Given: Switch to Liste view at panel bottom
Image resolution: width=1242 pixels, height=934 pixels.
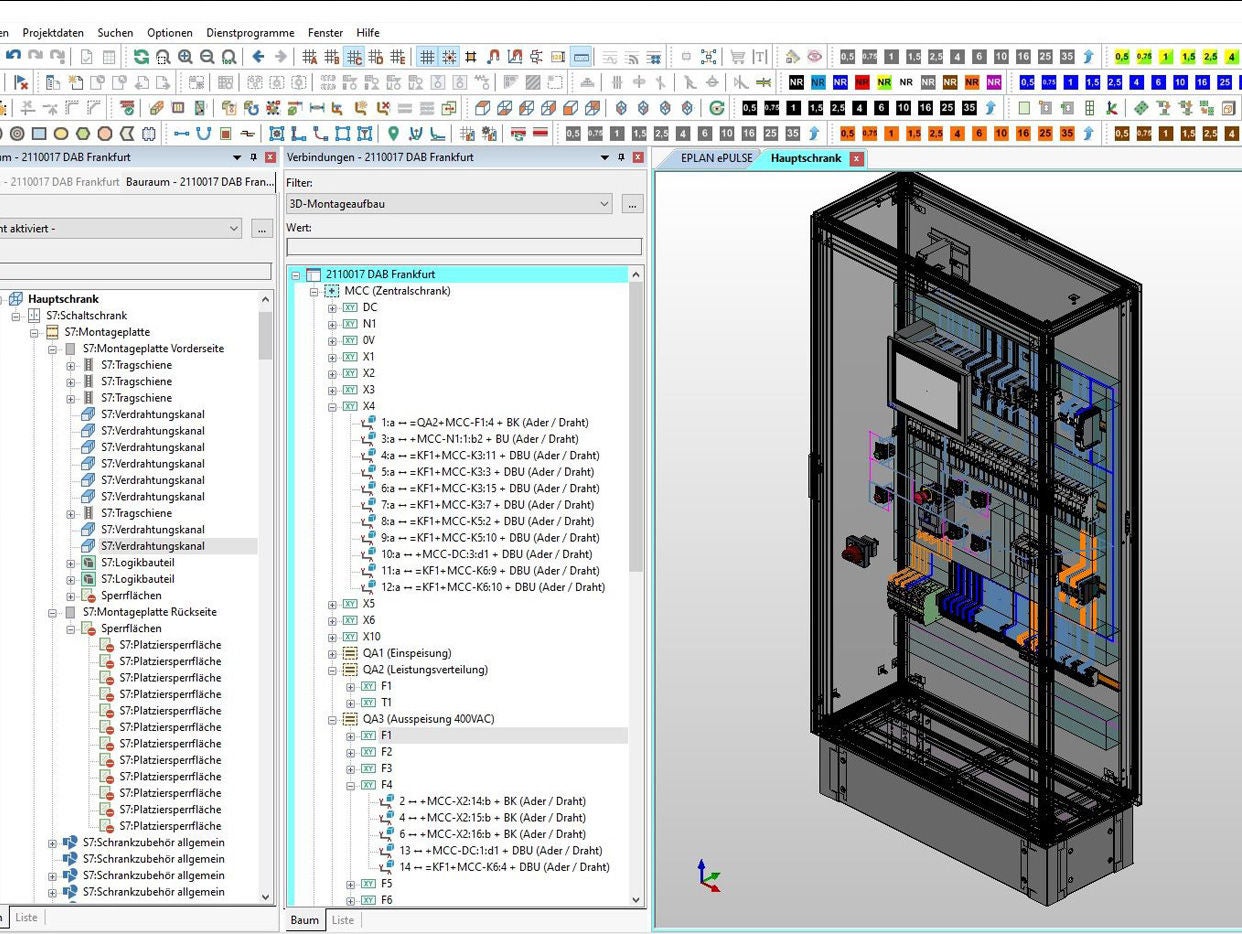Looking at the screenshot, I should (343, 920).
